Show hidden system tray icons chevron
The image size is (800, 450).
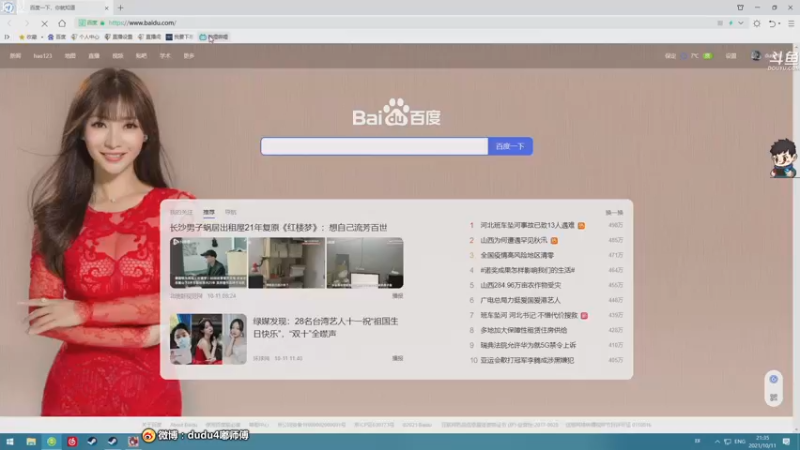coord(717,441)
